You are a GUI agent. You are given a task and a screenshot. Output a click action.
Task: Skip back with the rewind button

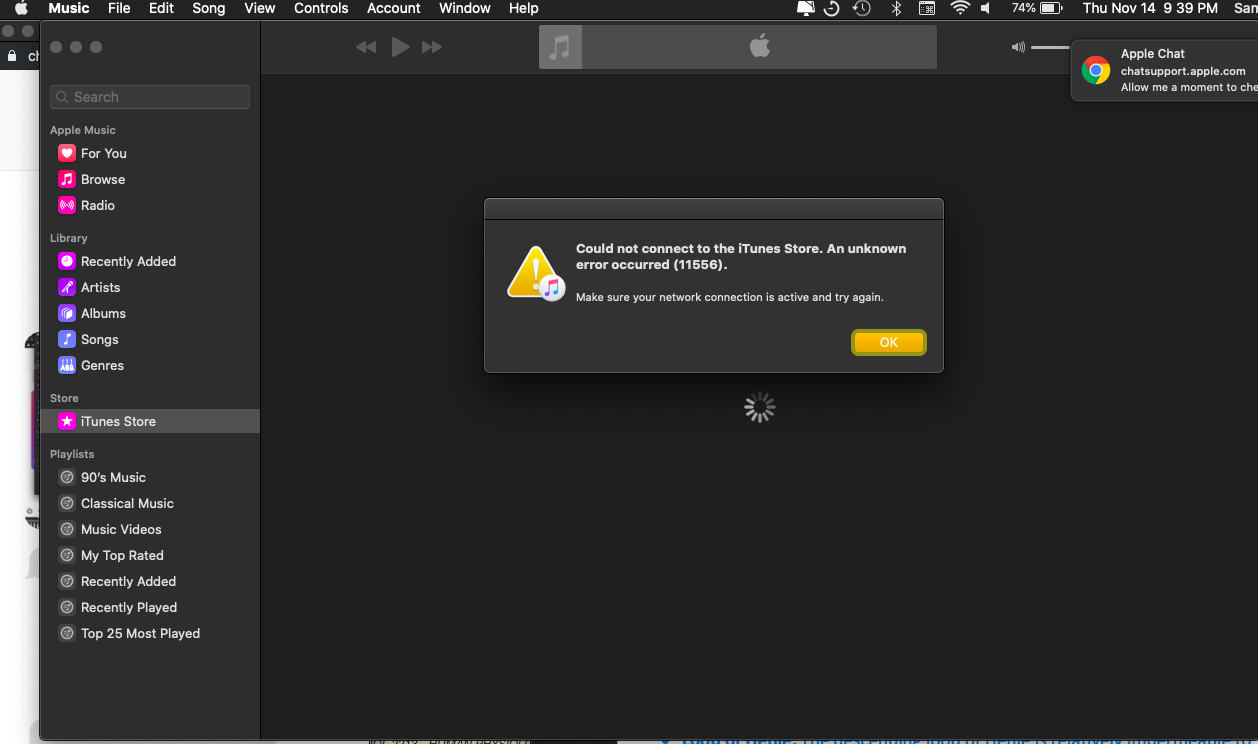[x=366, y=47]
